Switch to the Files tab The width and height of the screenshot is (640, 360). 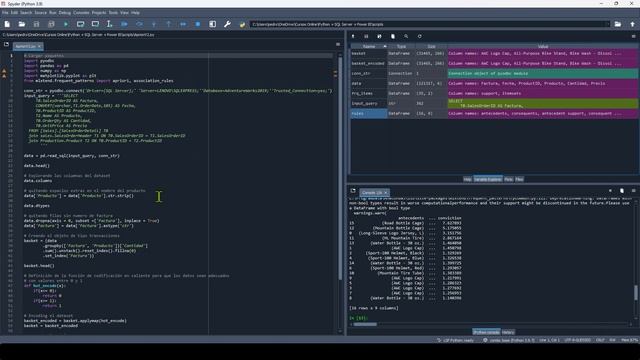[x=519, y=179]
